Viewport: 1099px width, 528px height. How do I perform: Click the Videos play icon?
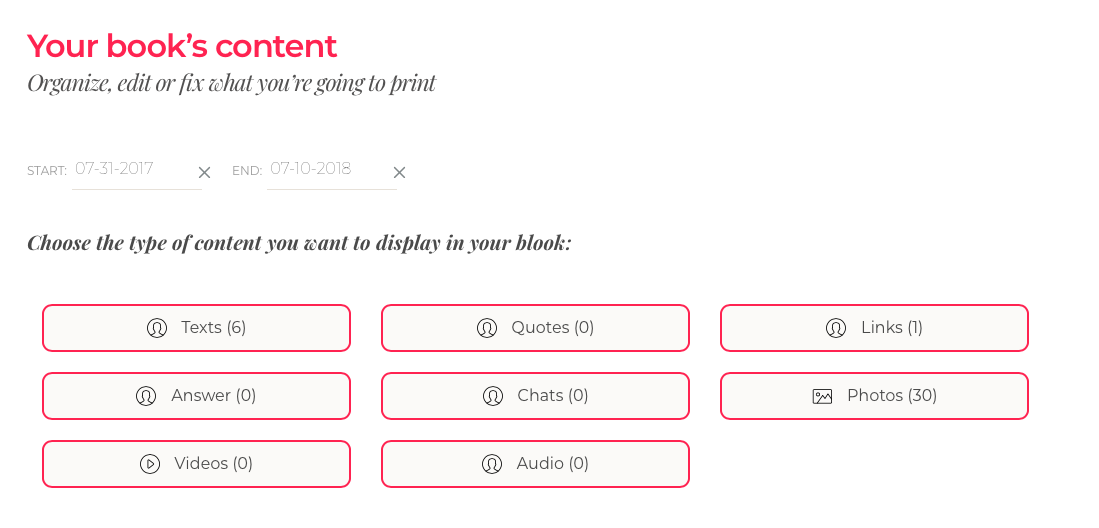click(150, 464)
